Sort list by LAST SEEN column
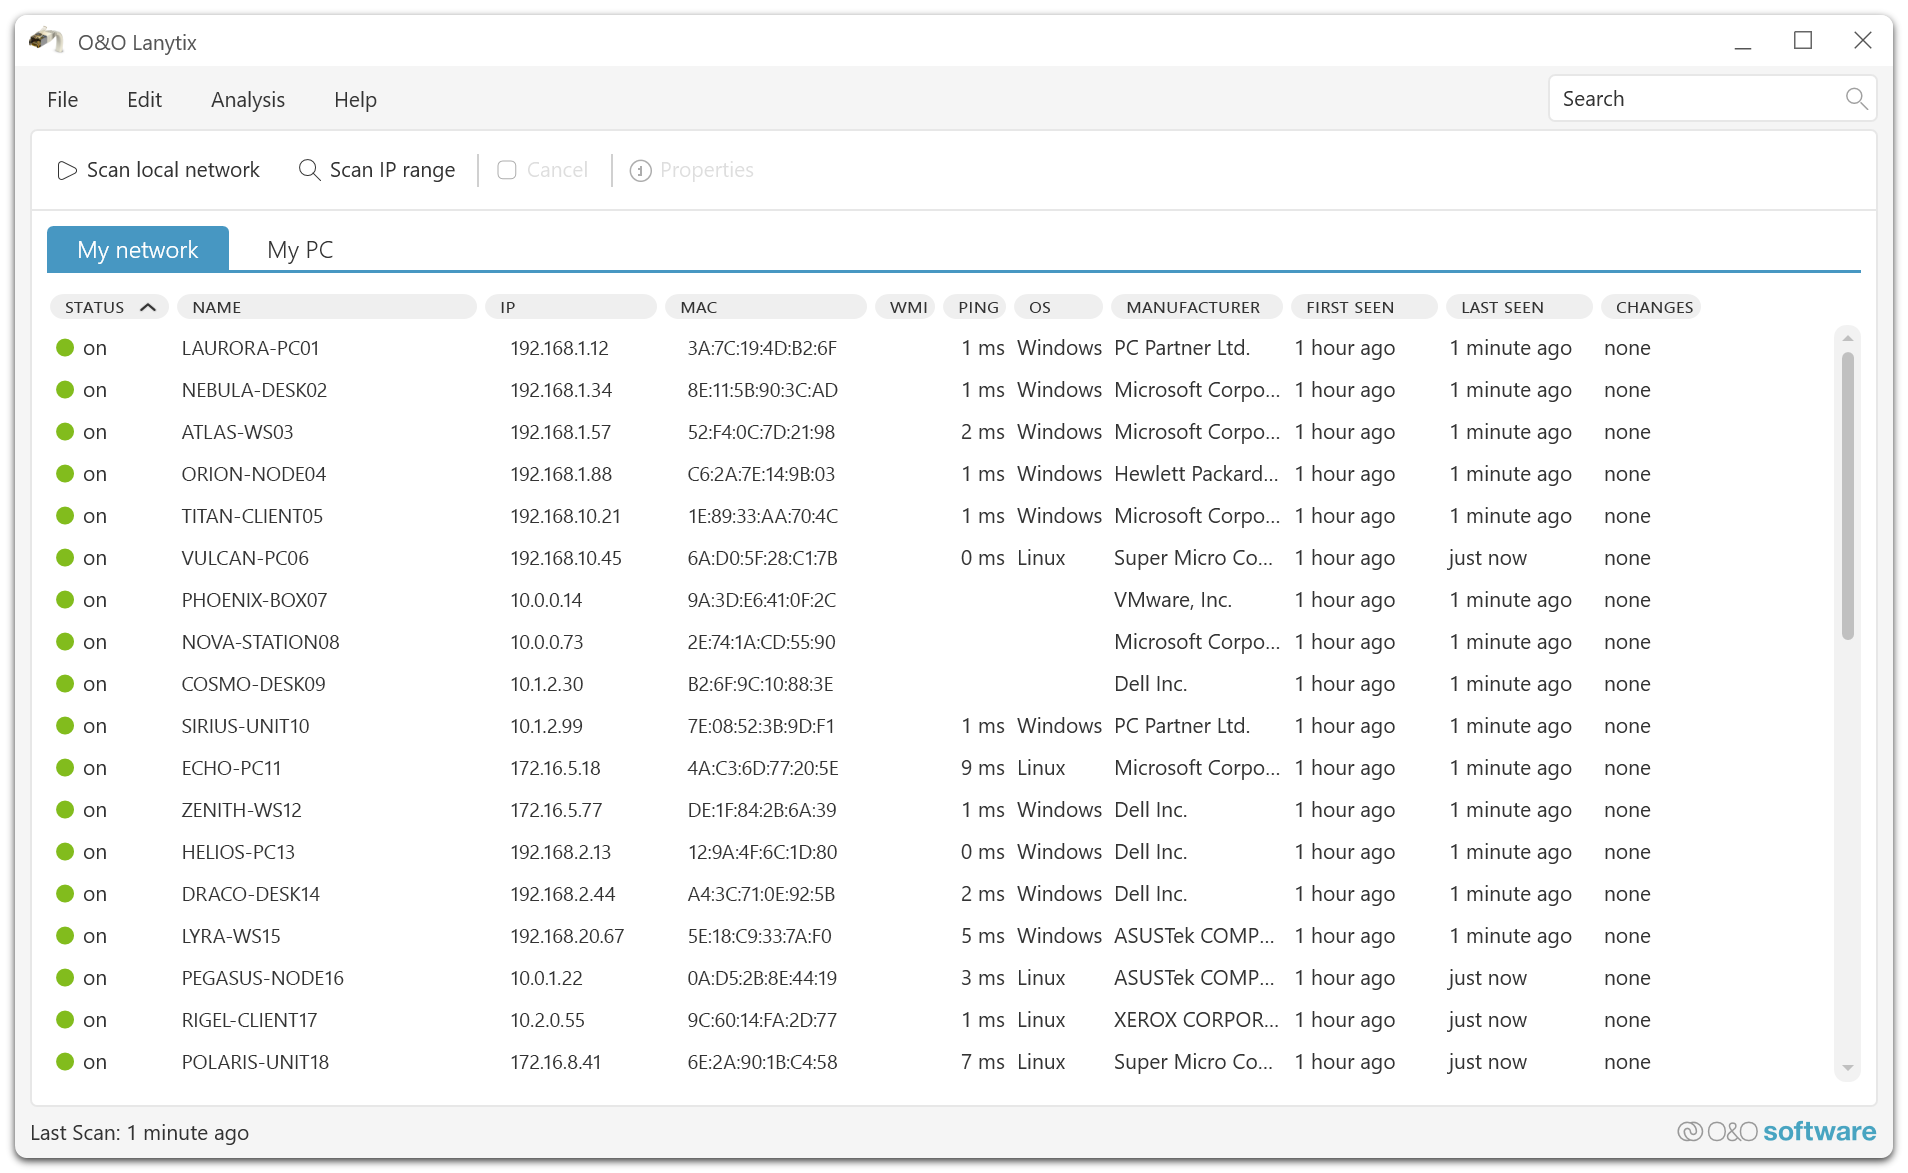 (x=1501, y=307)
